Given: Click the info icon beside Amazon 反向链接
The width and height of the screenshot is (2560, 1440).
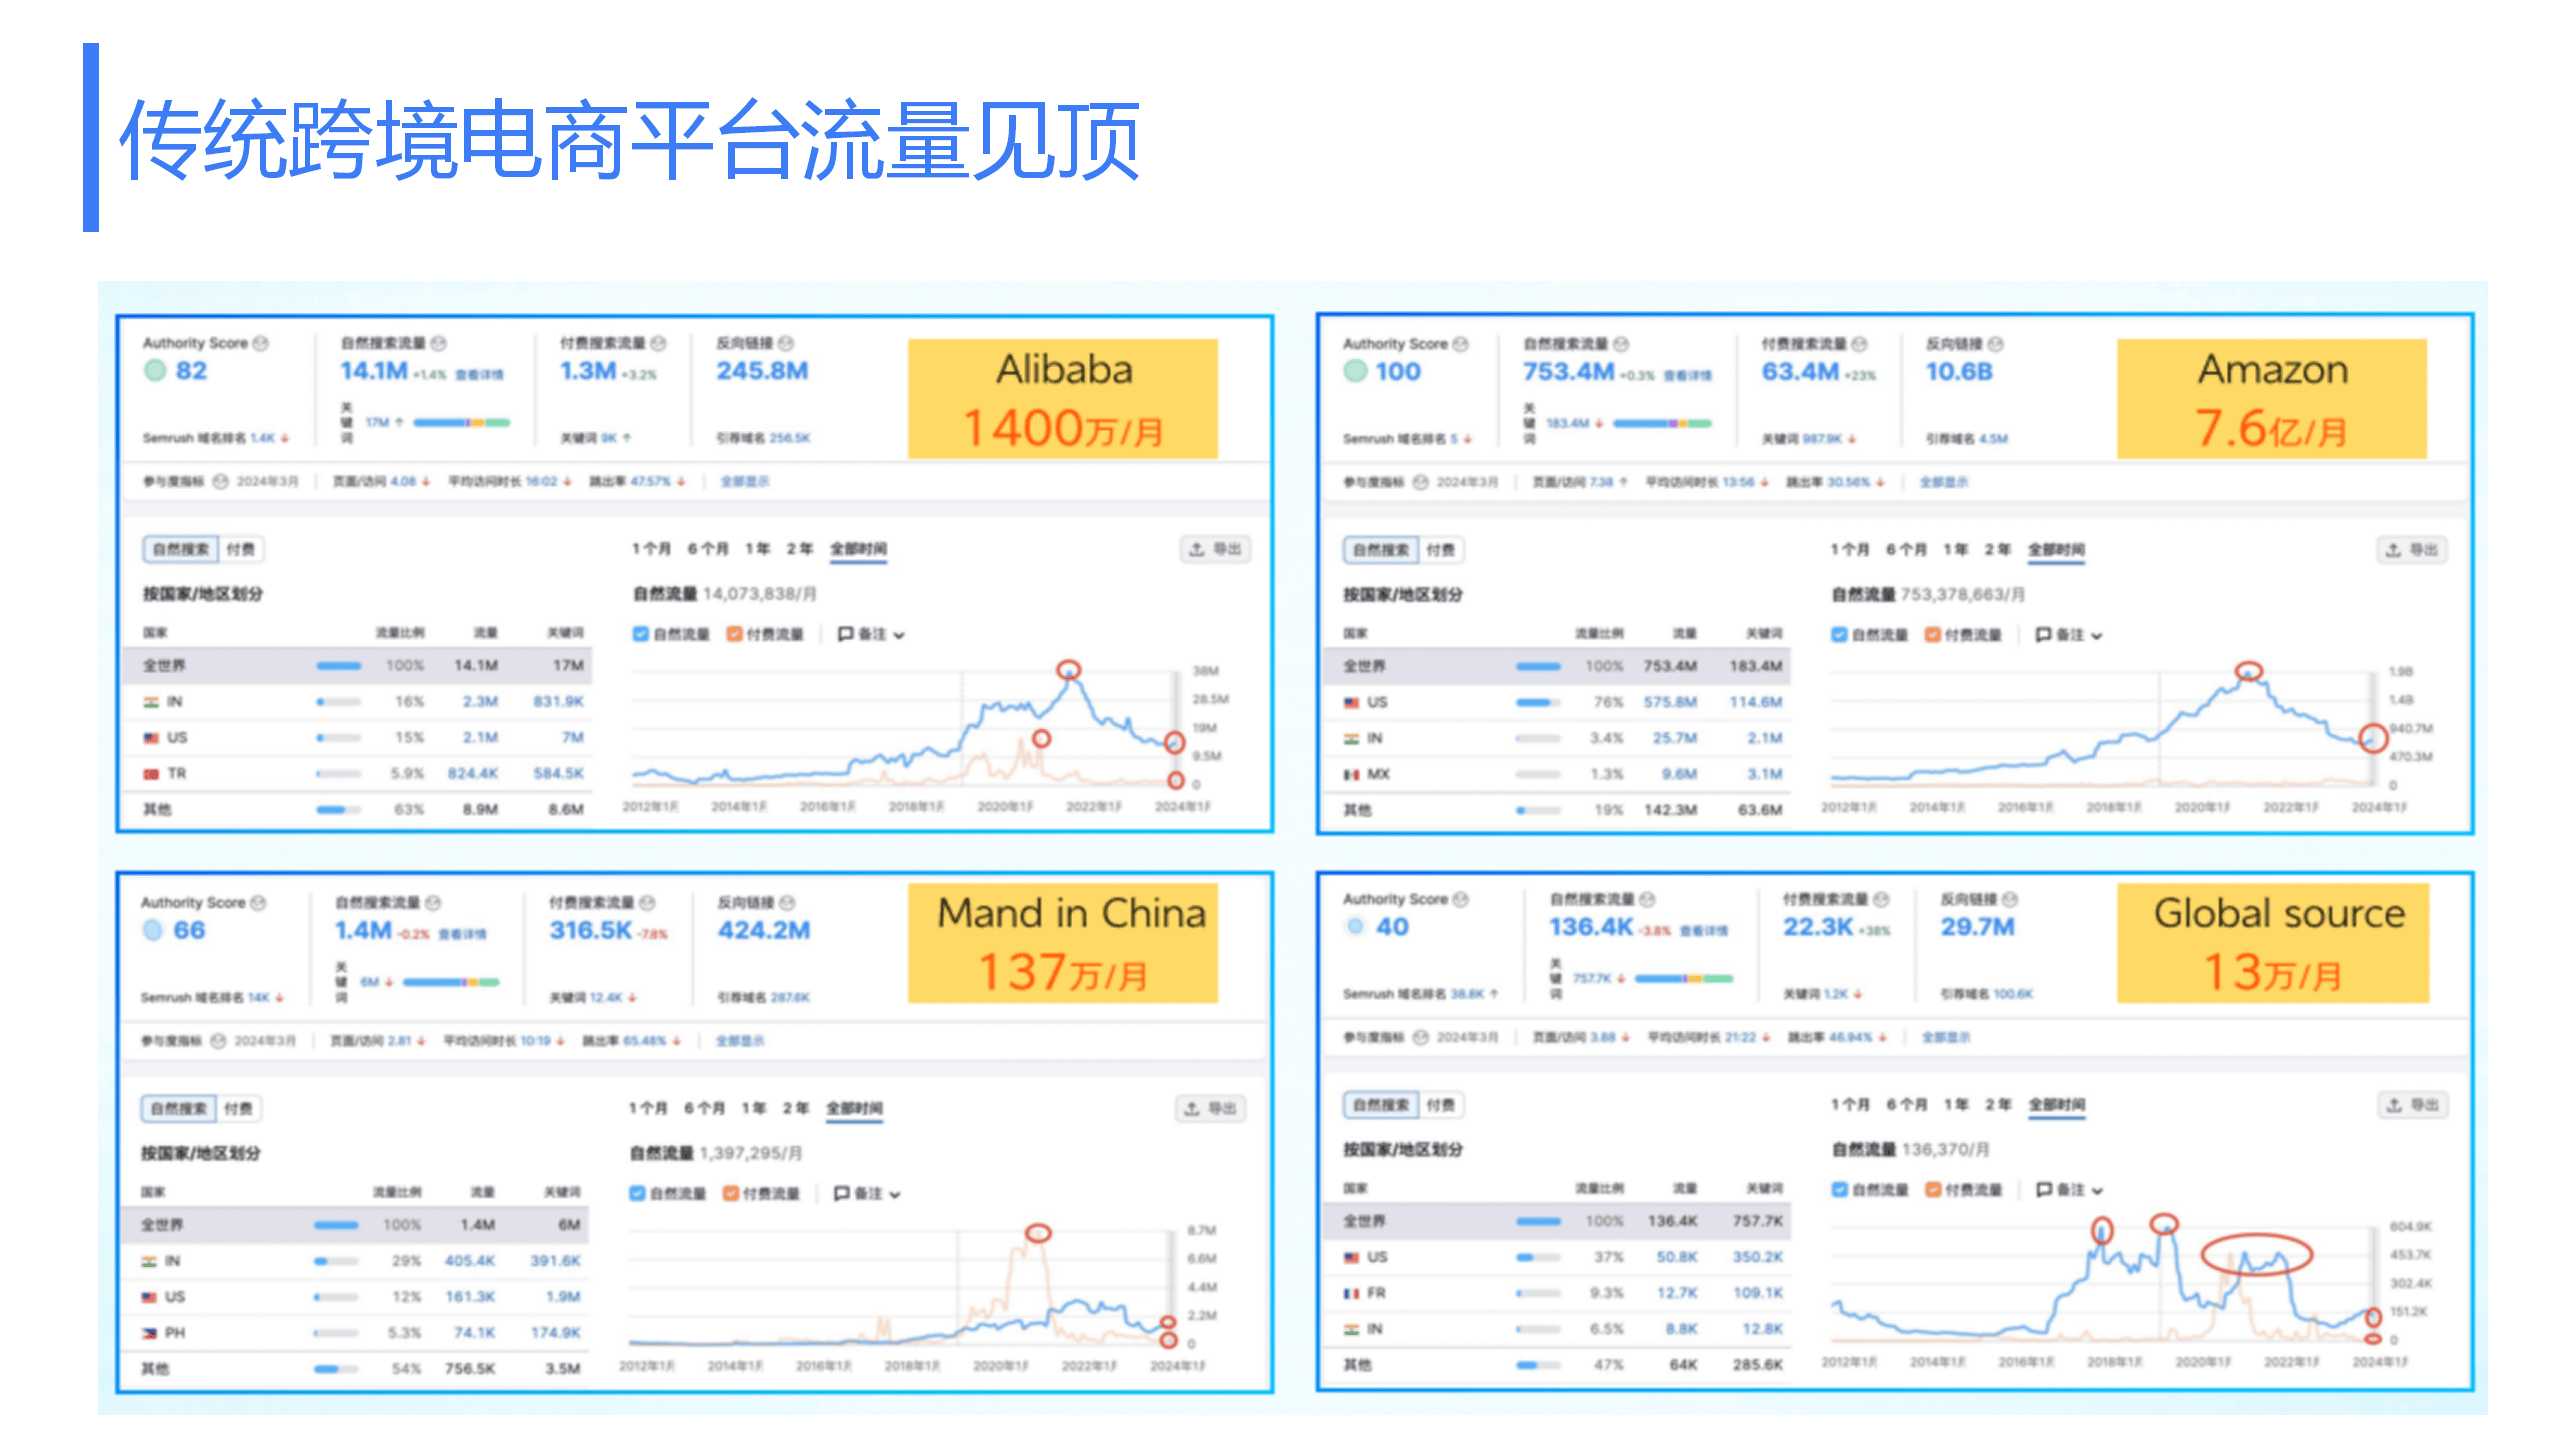Looking at the screenshot, I should pos(1996,344).
